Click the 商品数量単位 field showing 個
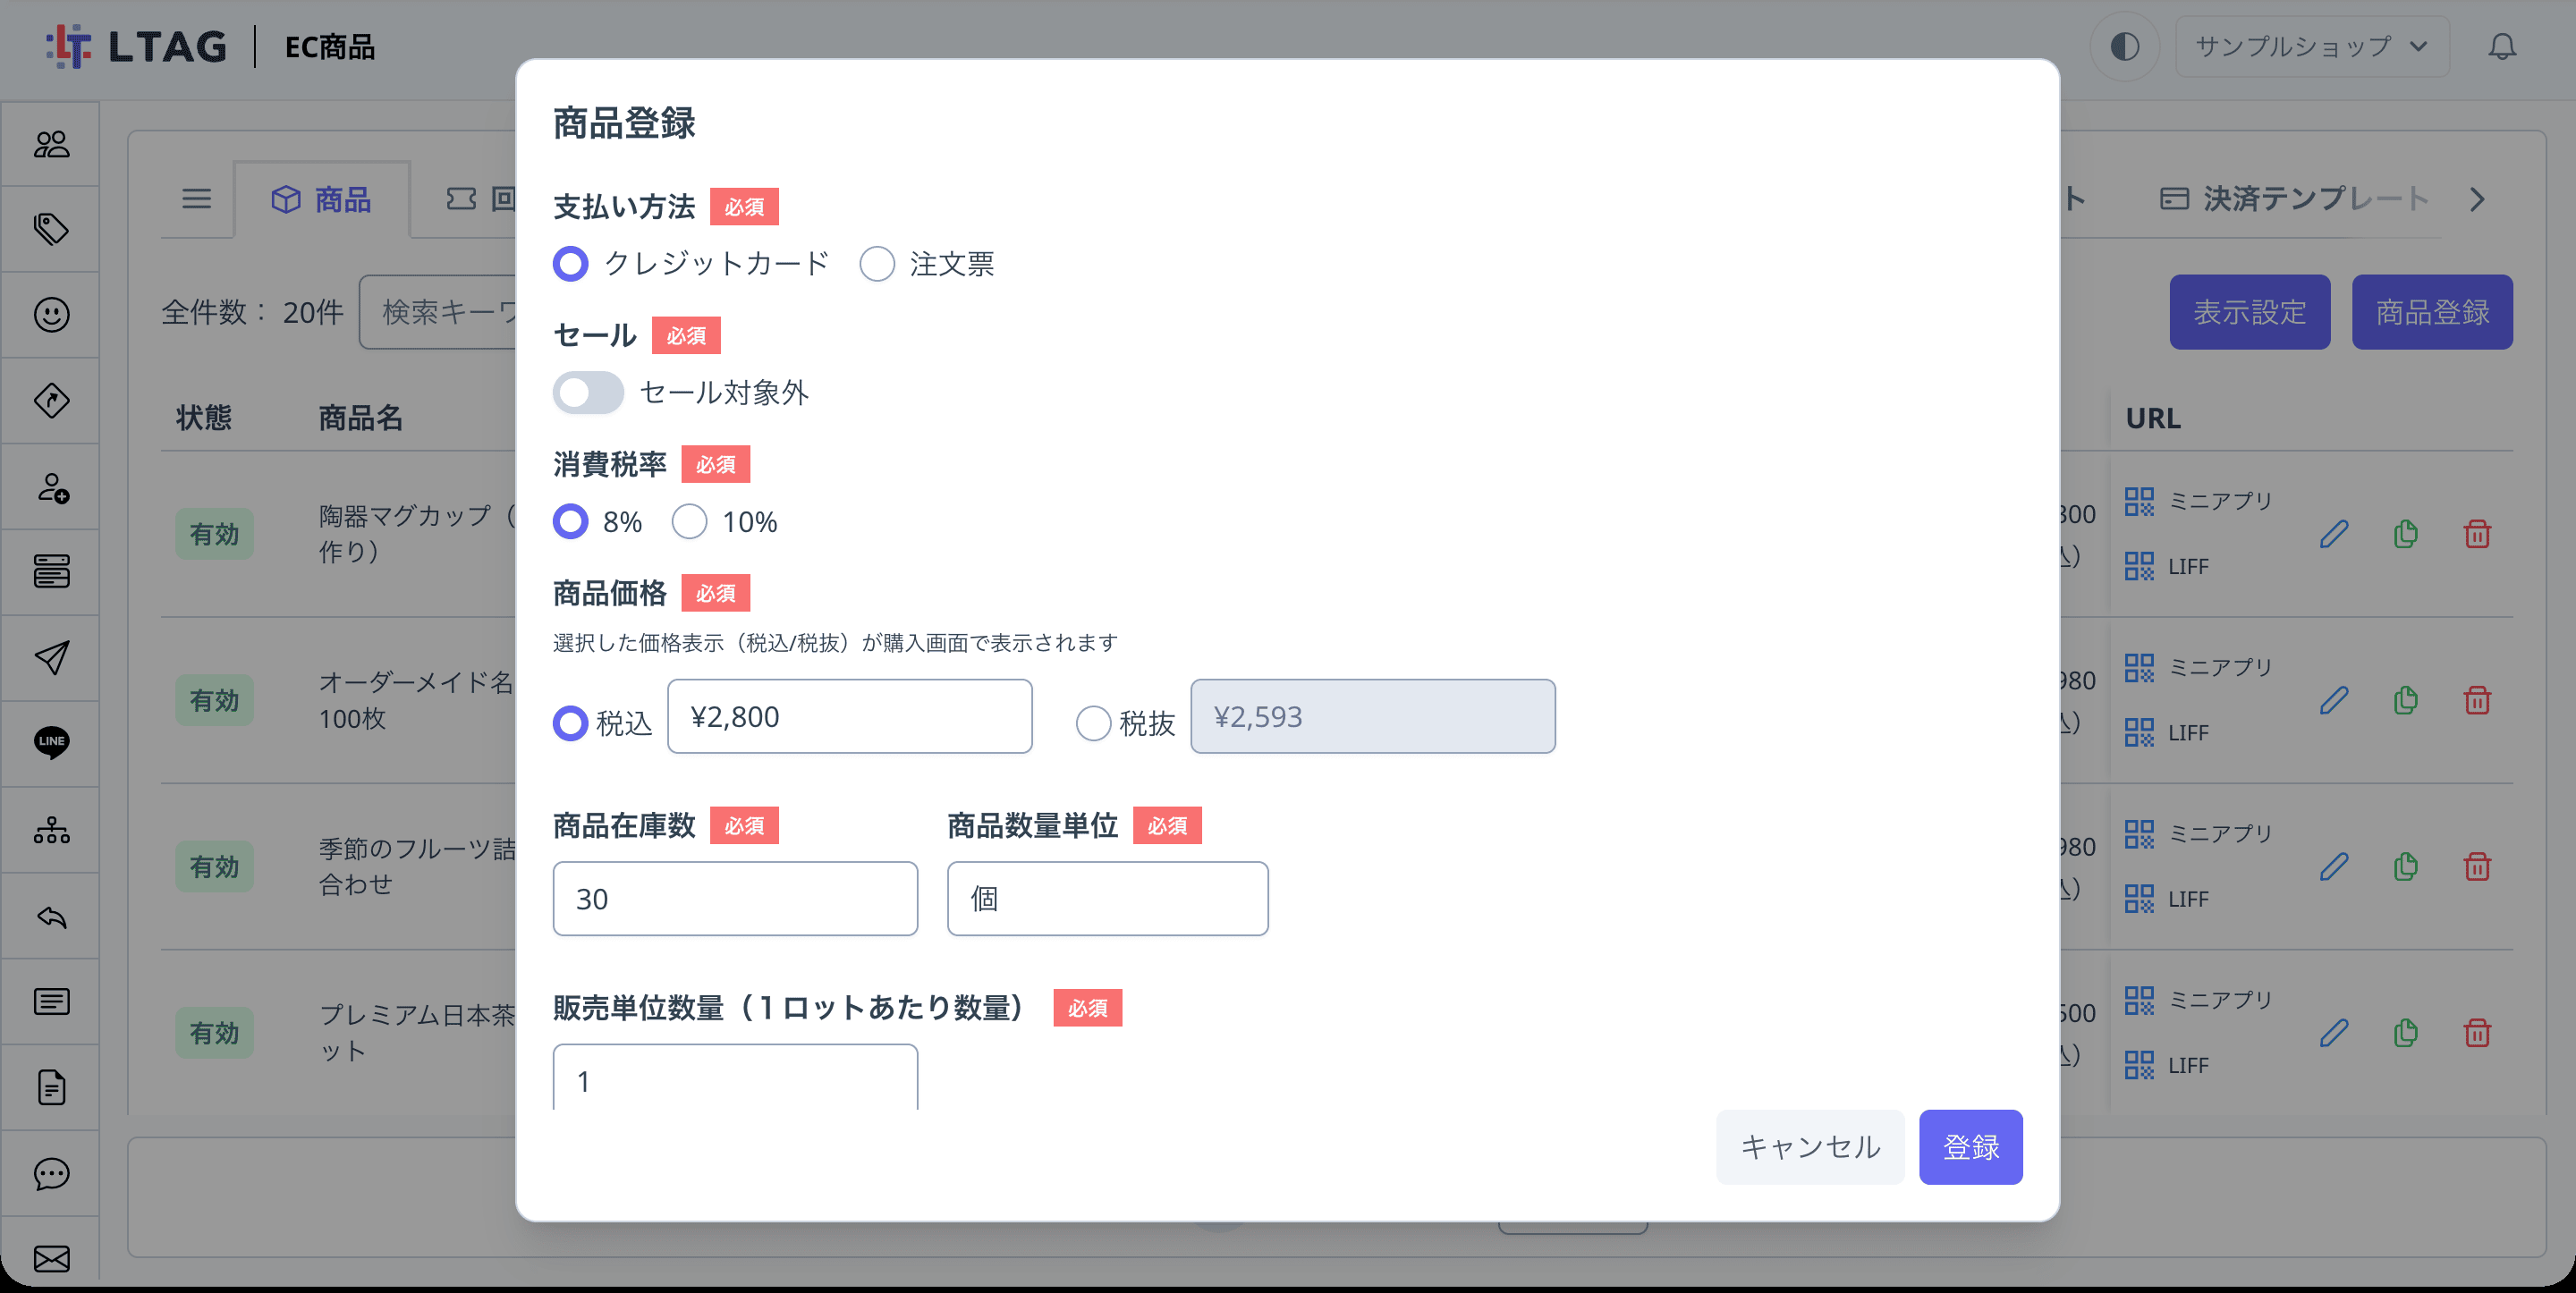This screenshot has height=1293, width=2576. [x=1107, y=898]
